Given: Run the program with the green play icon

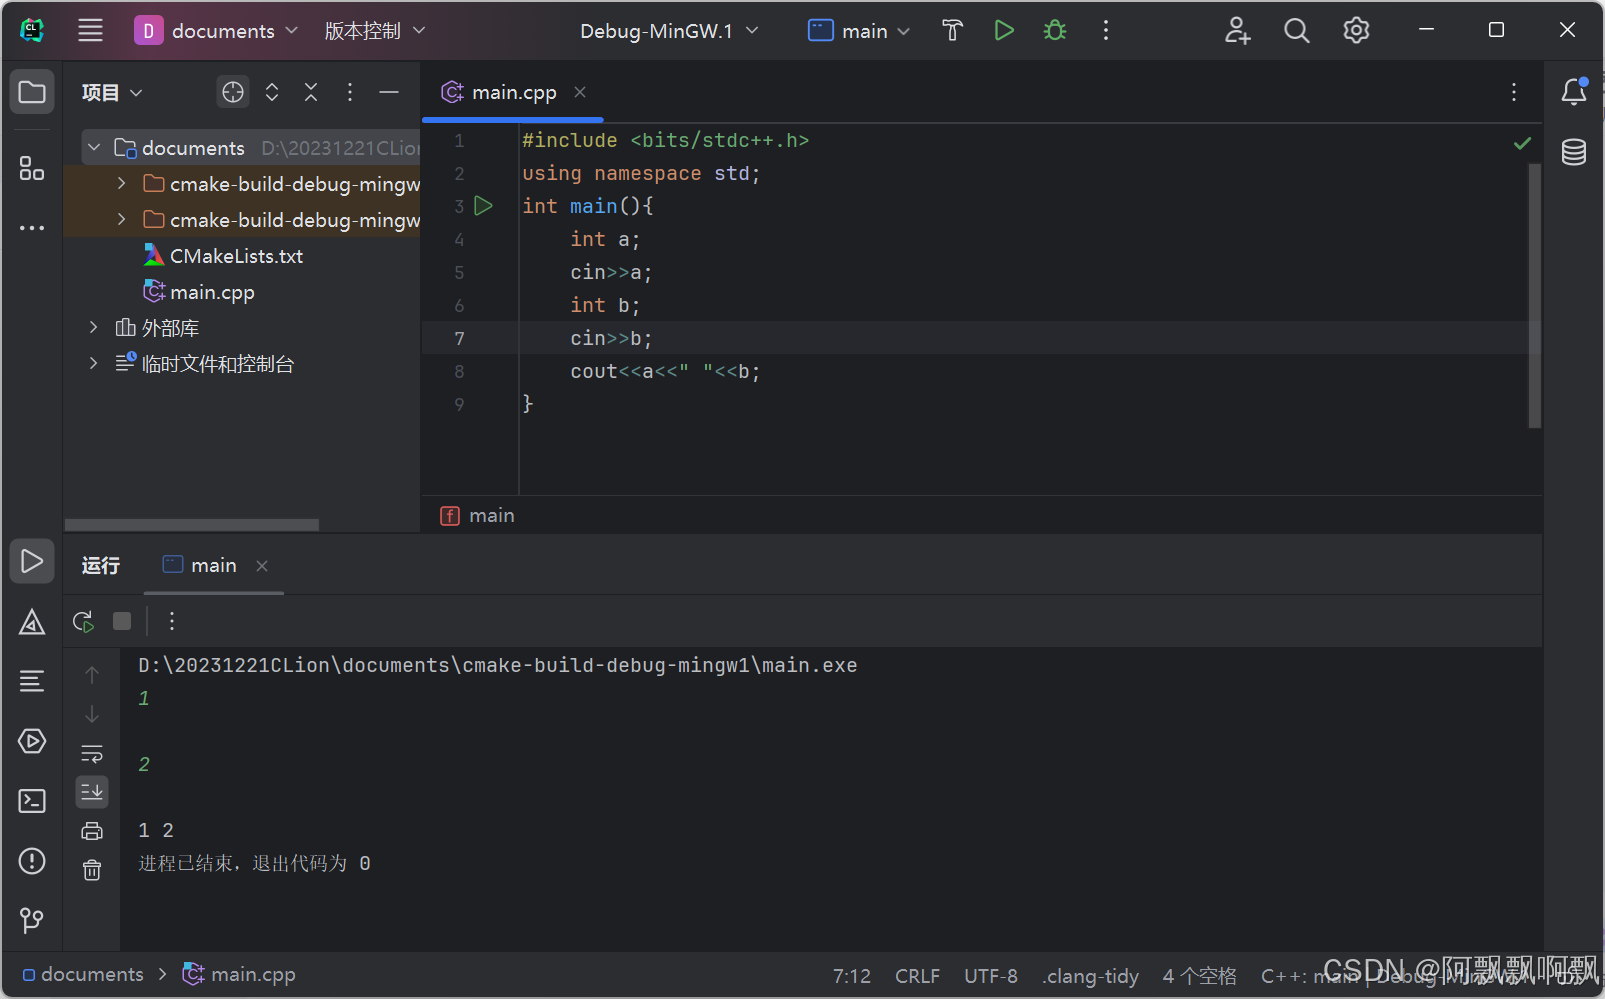Looking at the screenshot, I should coord(1004,30).
